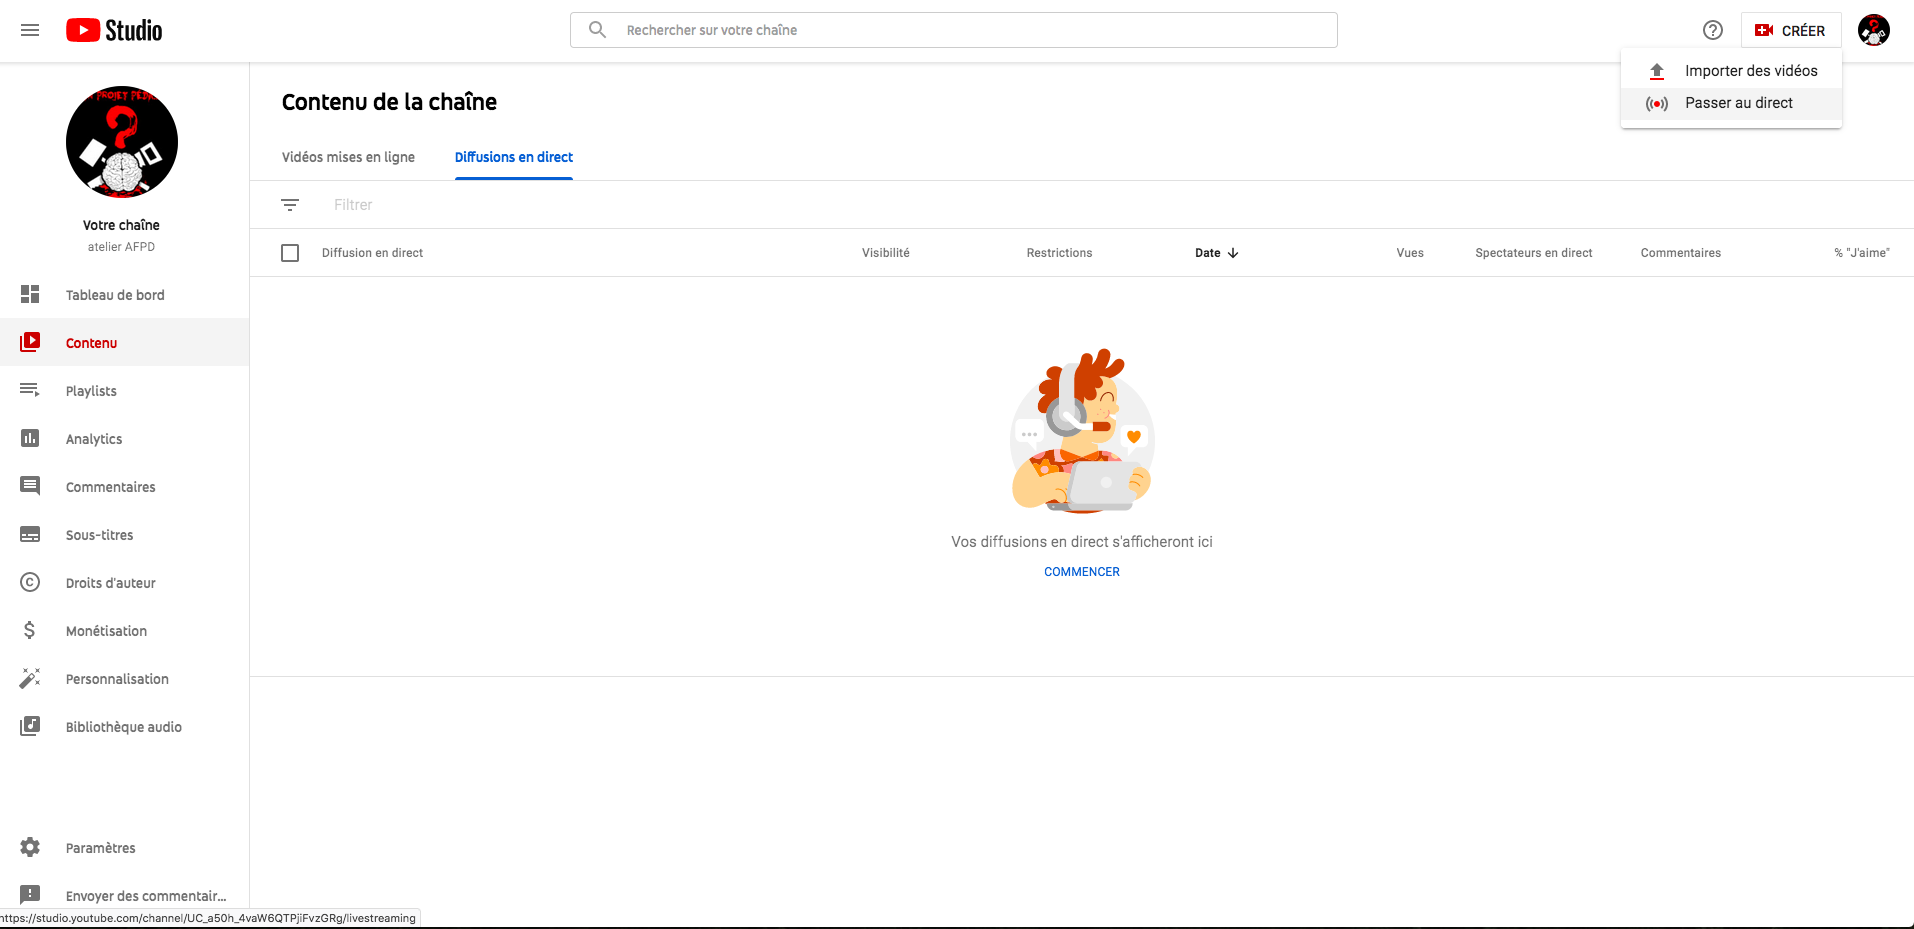This screenshot has height=929, width=1914.
Task: Open the hamburger navigation menu
Action: point(30,30)
